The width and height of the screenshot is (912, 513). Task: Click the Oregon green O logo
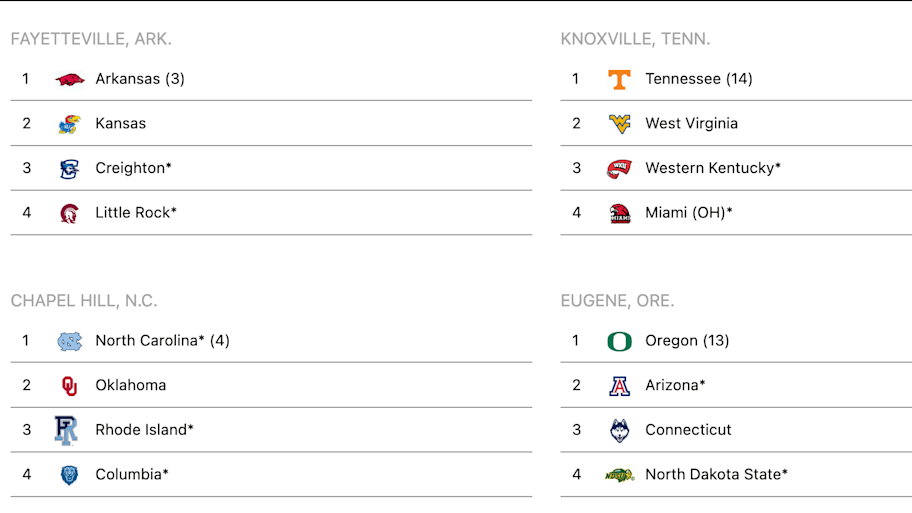coord(619,341)
